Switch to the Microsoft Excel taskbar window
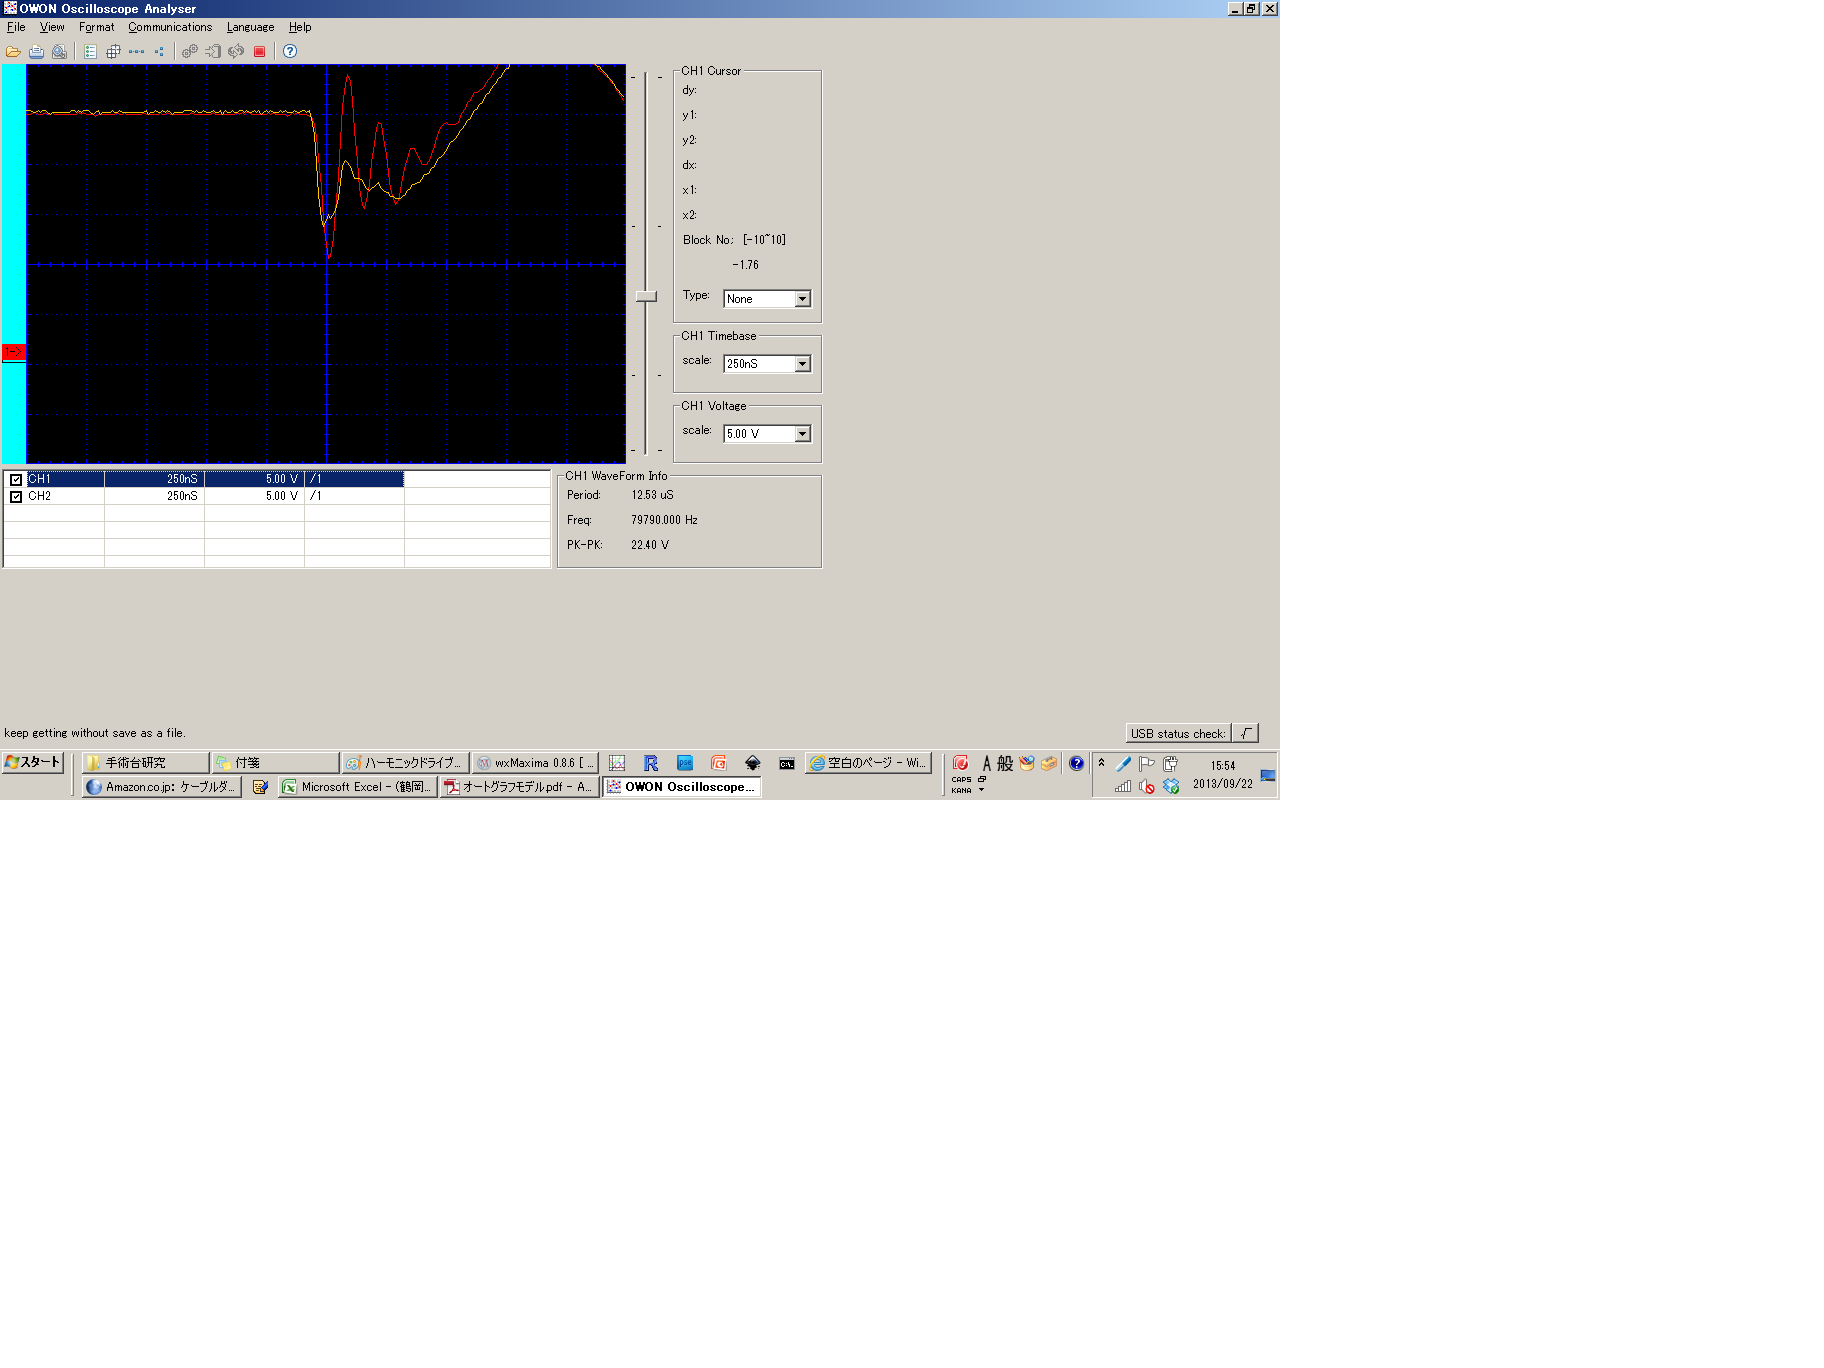This screenshot has height=1368, width=1824. [357, 787]
